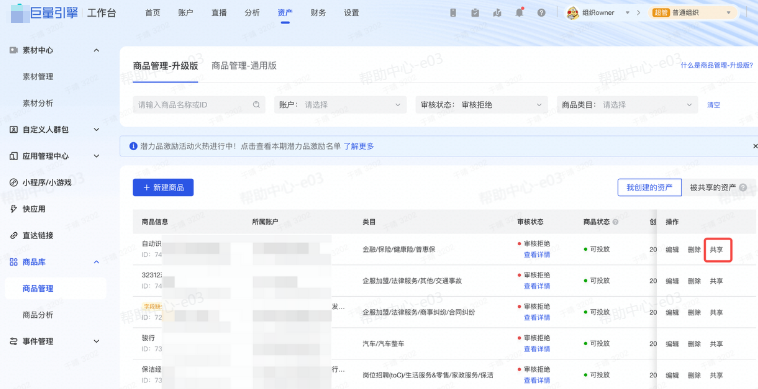The width and height of the screenshot is (758, 389).
Task: Open 资产 in top navigation
Action: click(x=285, y=13)
